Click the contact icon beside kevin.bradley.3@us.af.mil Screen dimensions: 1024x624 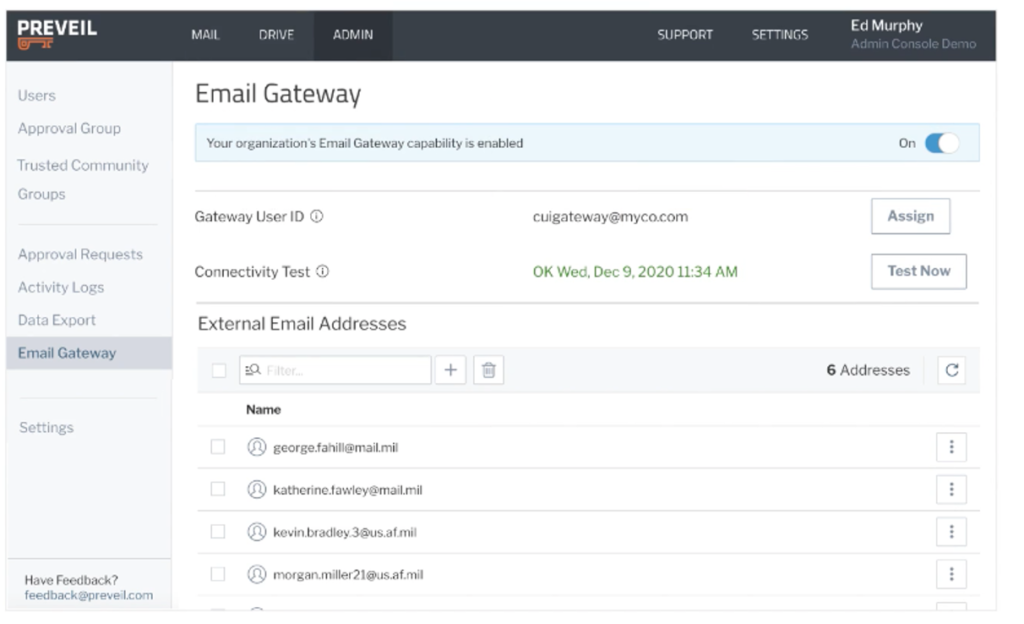pos(257,532)
